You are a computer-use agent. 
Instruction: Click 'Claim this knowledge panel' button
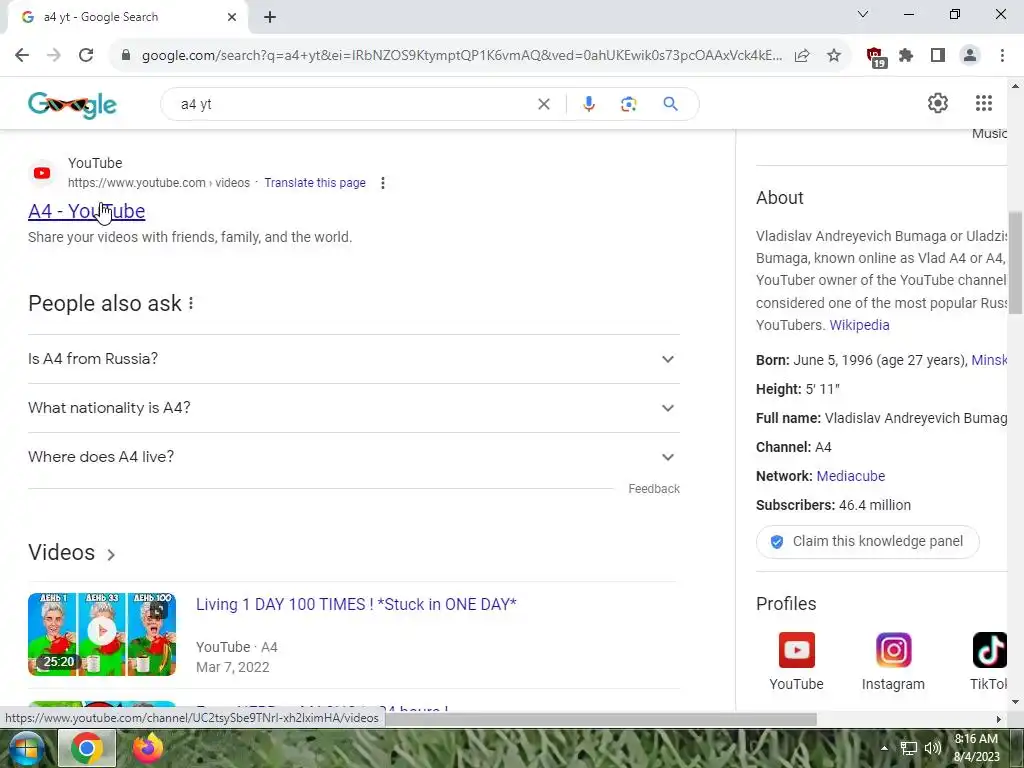pyautogui.click(x=867, y=541)
